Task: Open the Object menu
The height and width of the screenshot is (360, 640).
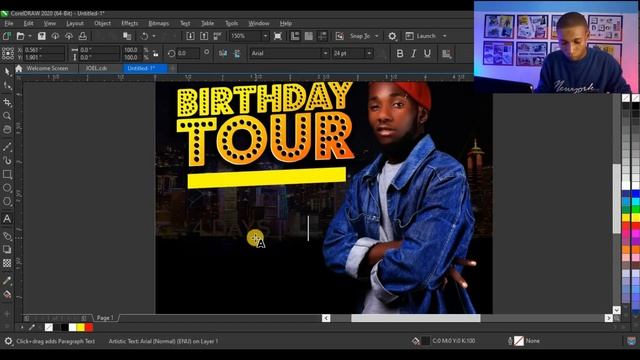Action: (x=102, y=23)
